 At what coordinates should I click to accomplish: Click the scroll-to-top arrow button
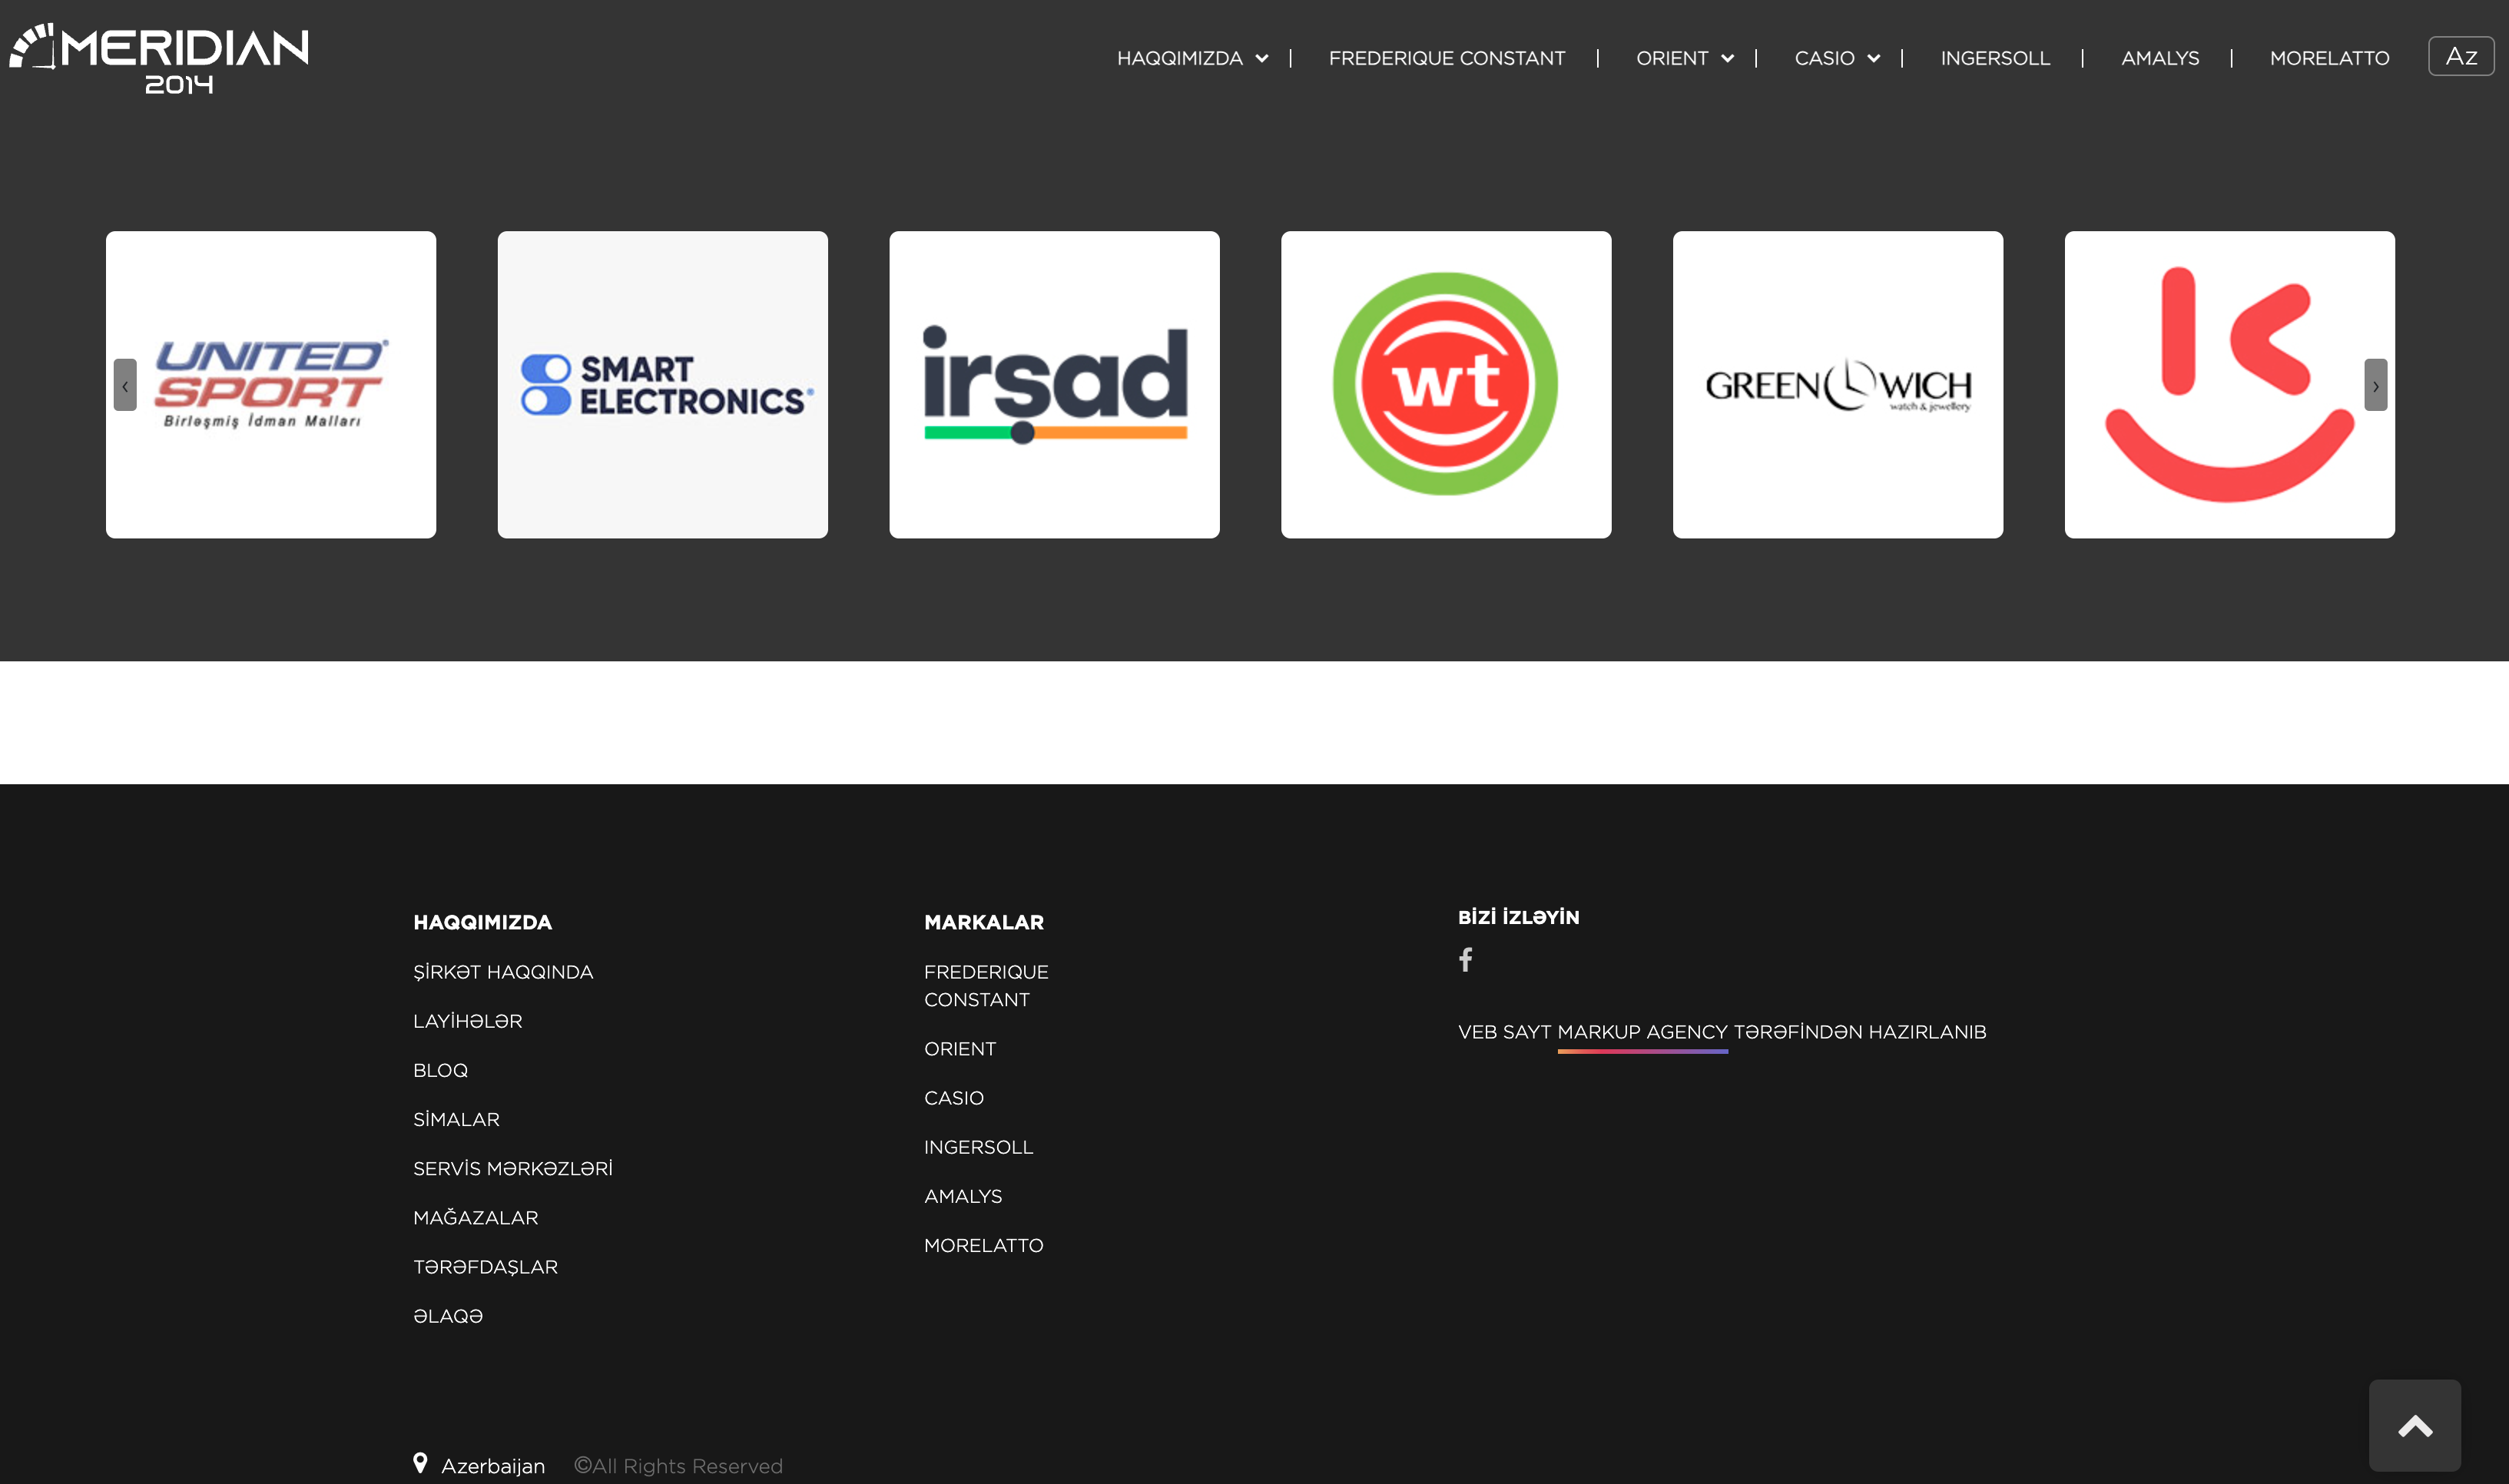(2414, 1425)
